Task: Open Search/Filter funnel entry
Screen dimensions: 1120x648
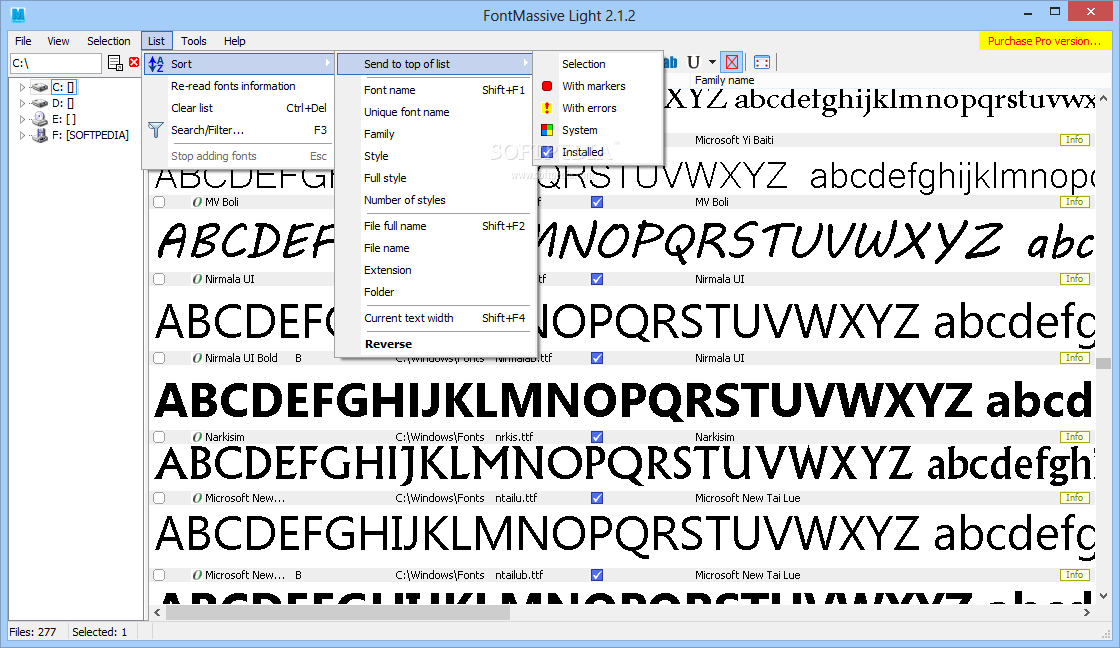Action: (x=238, y=130)
